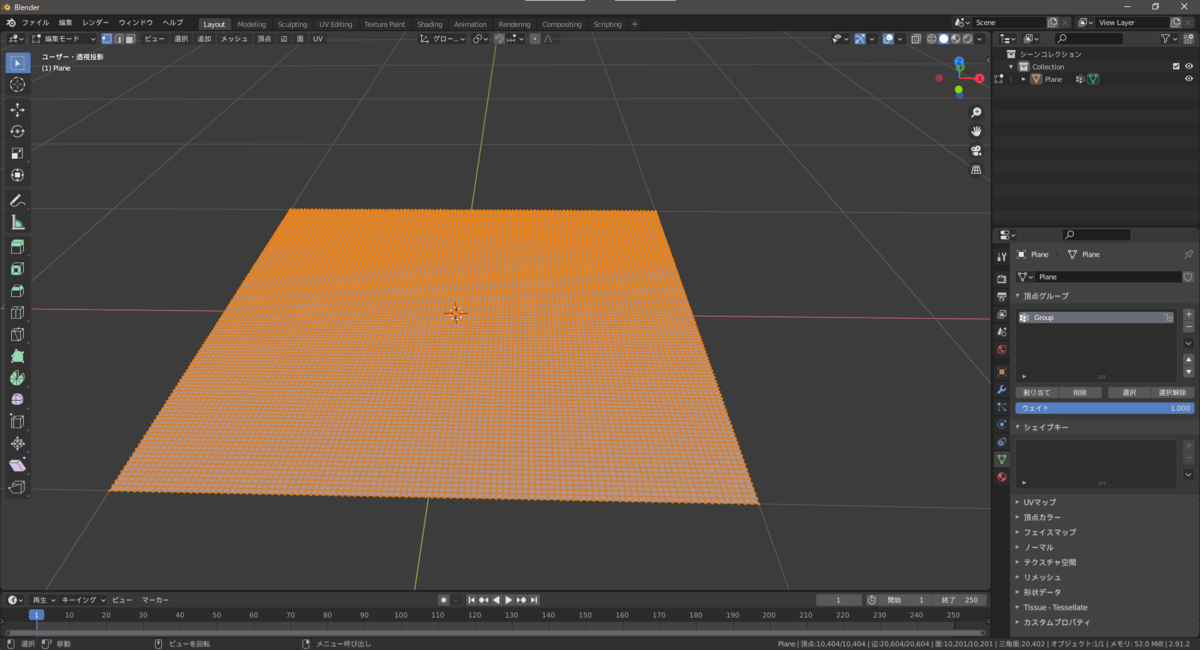Click the end frame 250 field
Viewport: 1200px width, 650px height.
pos(962,600)
